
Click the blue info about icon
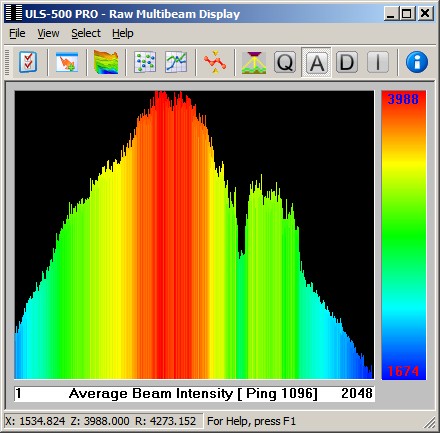(x=417, y=62)
